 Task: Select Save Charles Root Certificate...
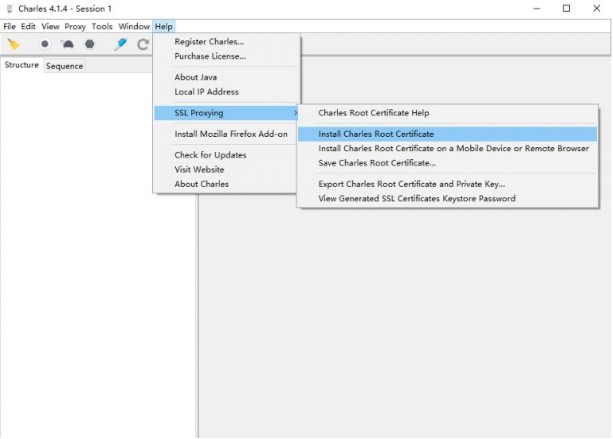coord(447,163)
